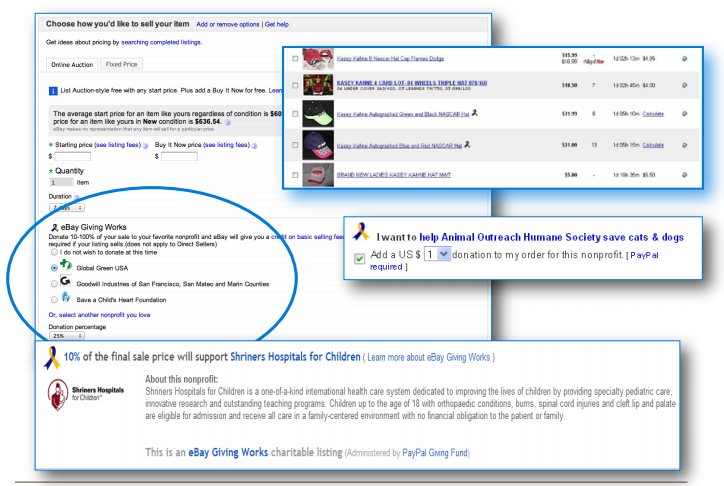The image size is (724, 486).
Task: Open KASEY KAHNE 4 CARD LOT listing
Action: [x=412, y=83]
